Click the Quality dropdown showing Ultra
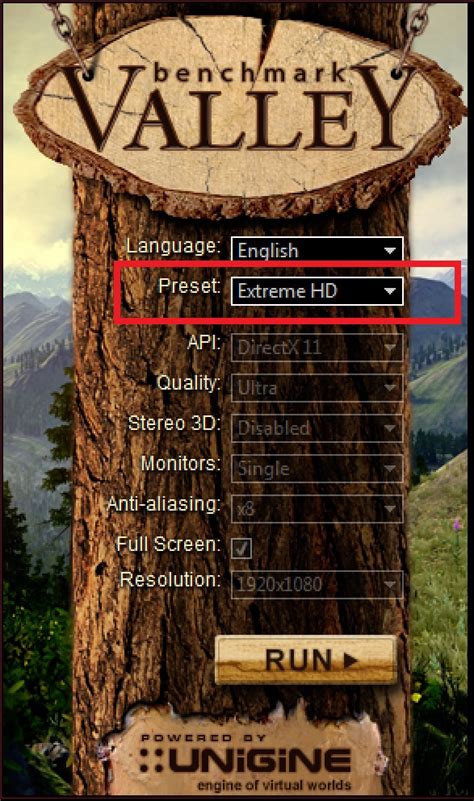 tap(317, 388)
